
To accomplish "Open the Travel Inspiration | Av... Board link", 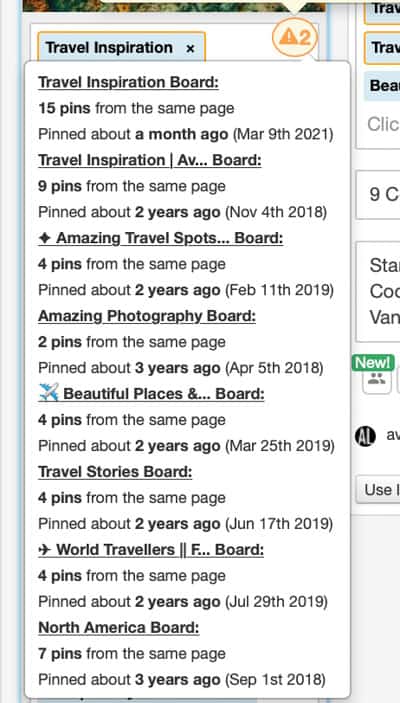I will tap(150, 160).
